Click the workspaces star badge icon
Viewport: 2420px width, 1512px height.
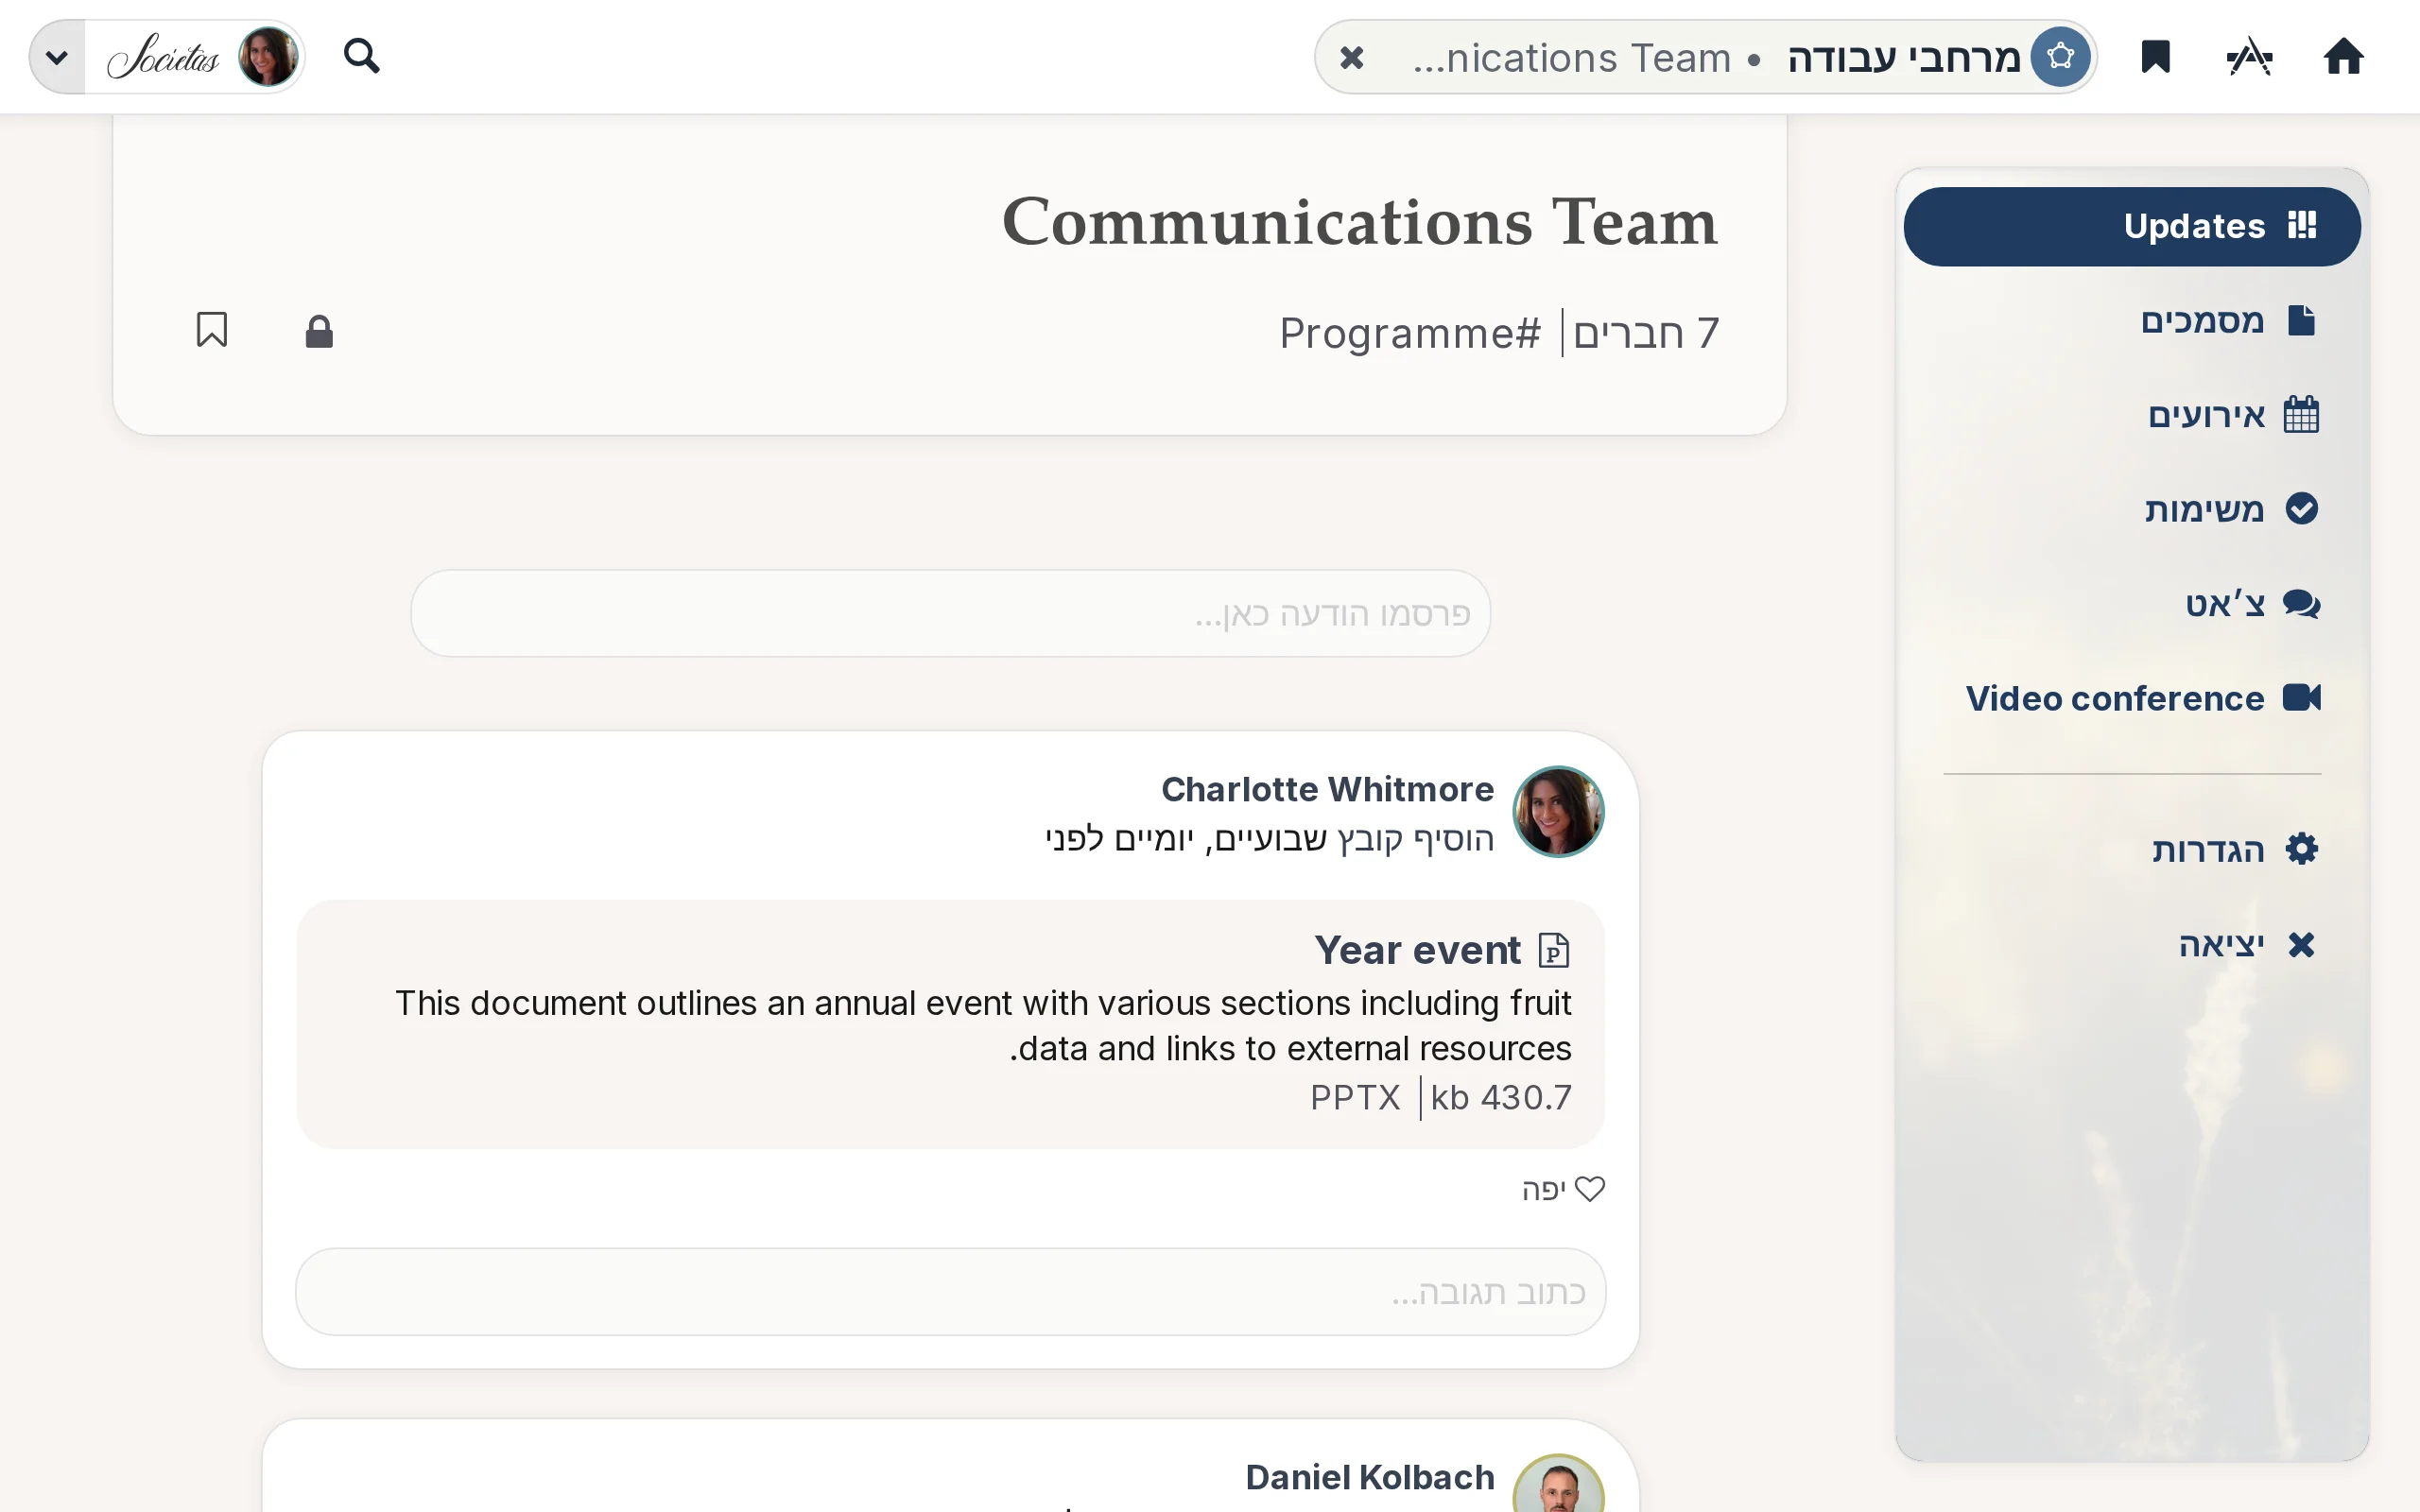[x=2060, y=57]
